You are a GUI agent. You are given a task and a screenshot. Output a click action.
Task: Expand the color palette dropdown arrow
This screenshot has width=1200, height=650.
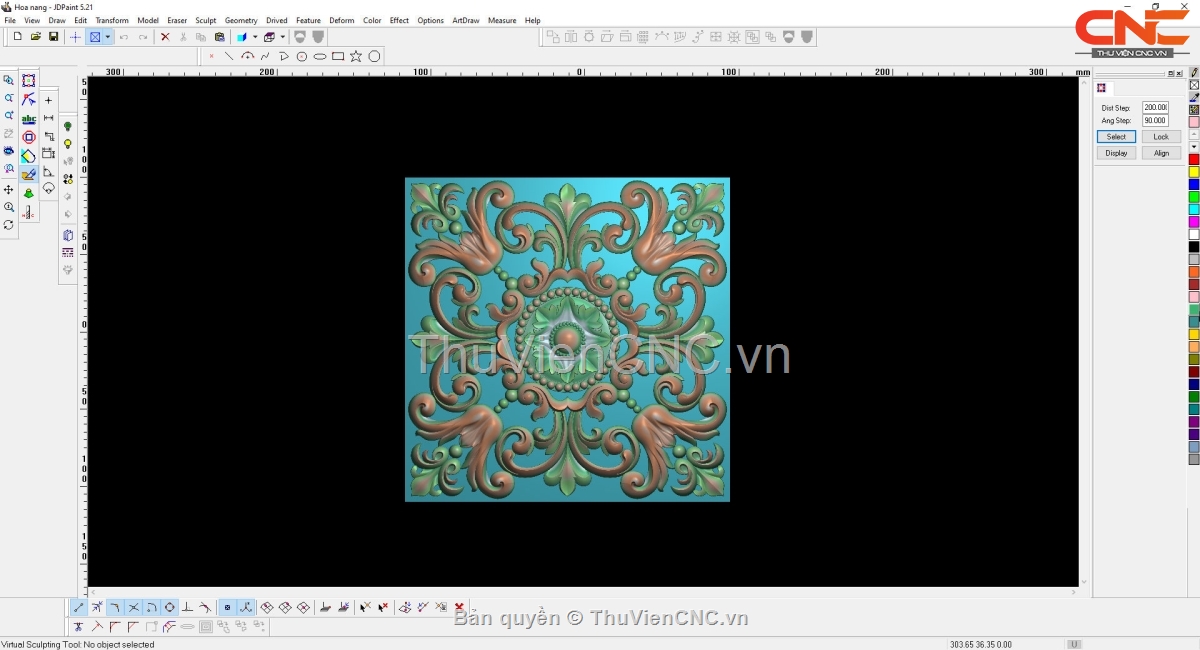[1194, 147]
